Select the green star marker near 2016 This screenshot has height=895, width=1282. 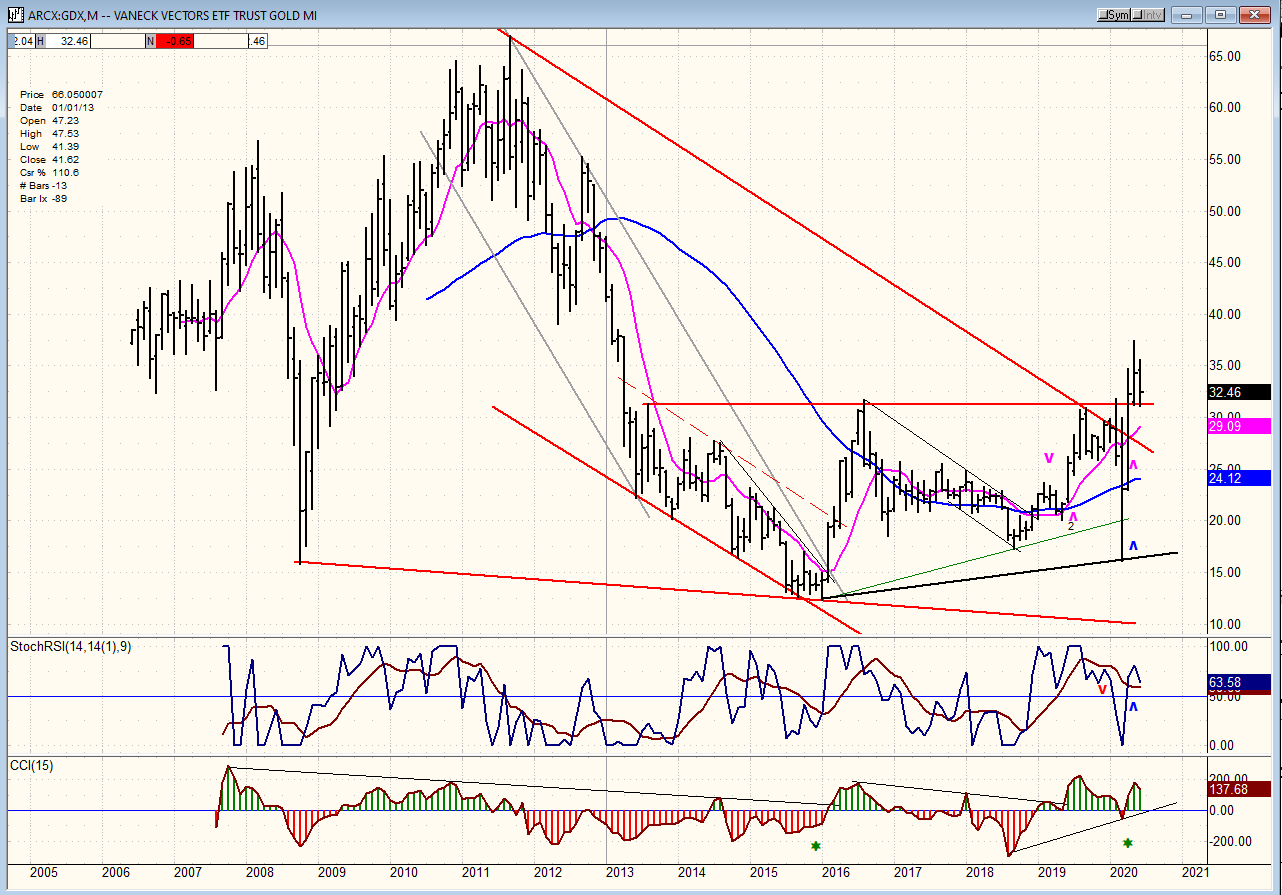tap(816, 846)
